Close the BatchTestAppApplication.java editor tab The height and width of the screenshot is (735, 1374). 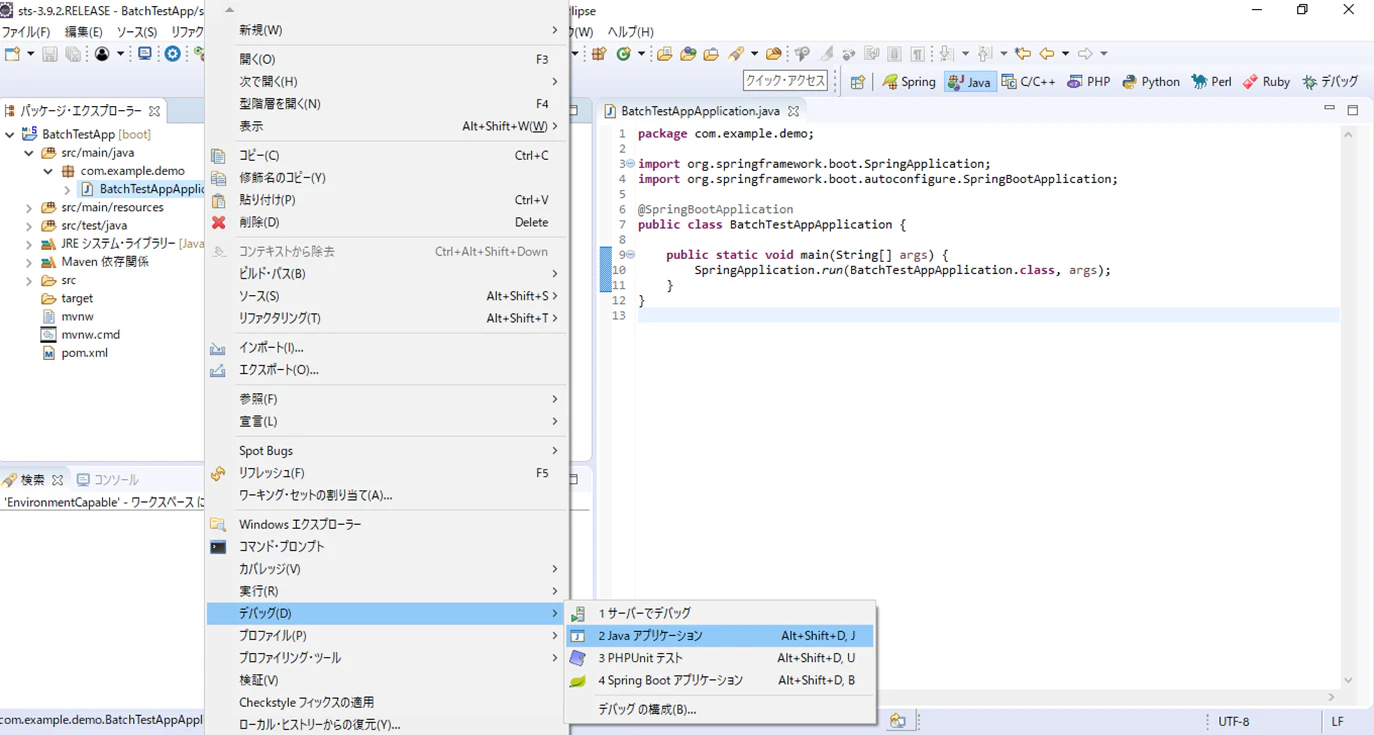pyautogui.click(x=793, y=111)
